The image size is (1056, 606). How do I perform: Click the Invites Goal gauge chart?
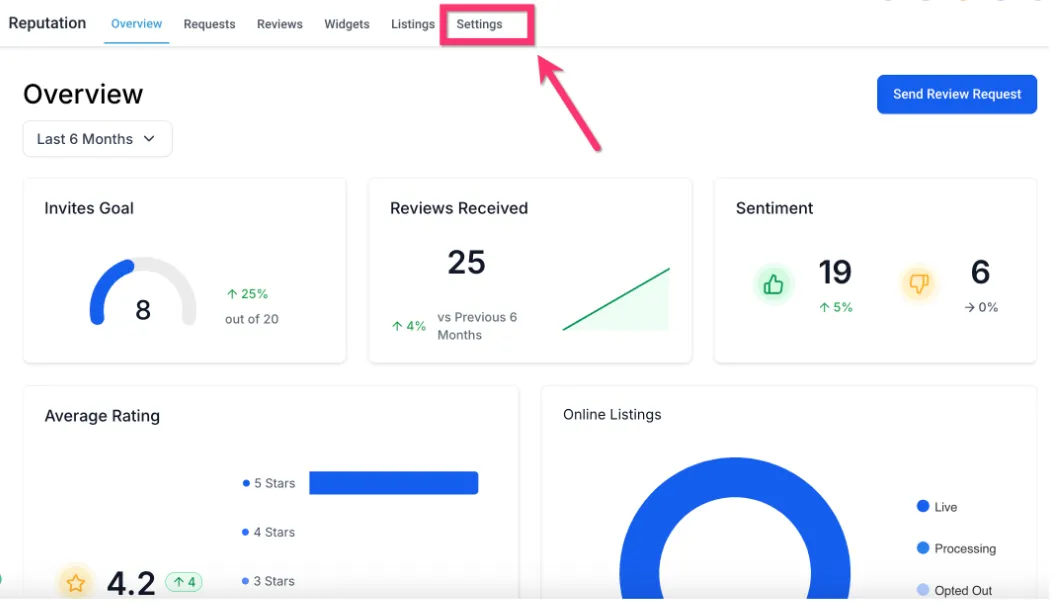tap(143, 292)
